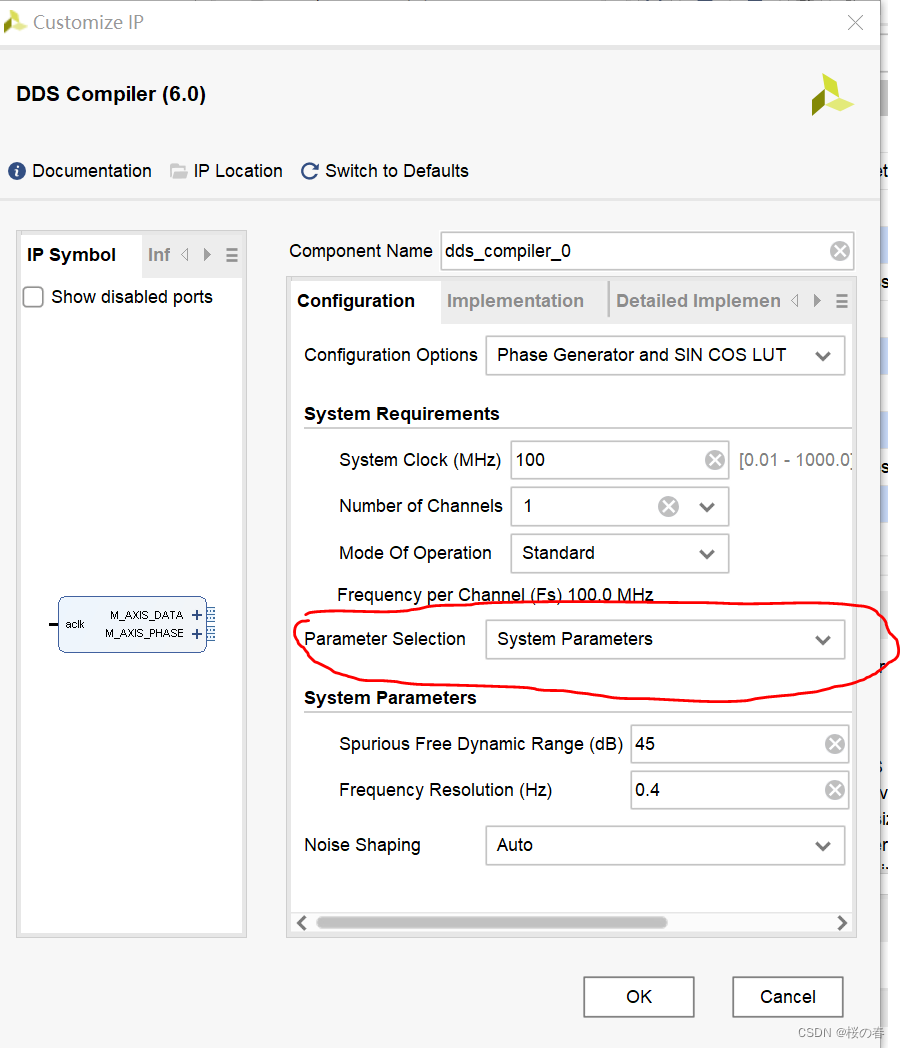
Task: Show previous tab in IP Symbol panel
Action: (185, 255)
